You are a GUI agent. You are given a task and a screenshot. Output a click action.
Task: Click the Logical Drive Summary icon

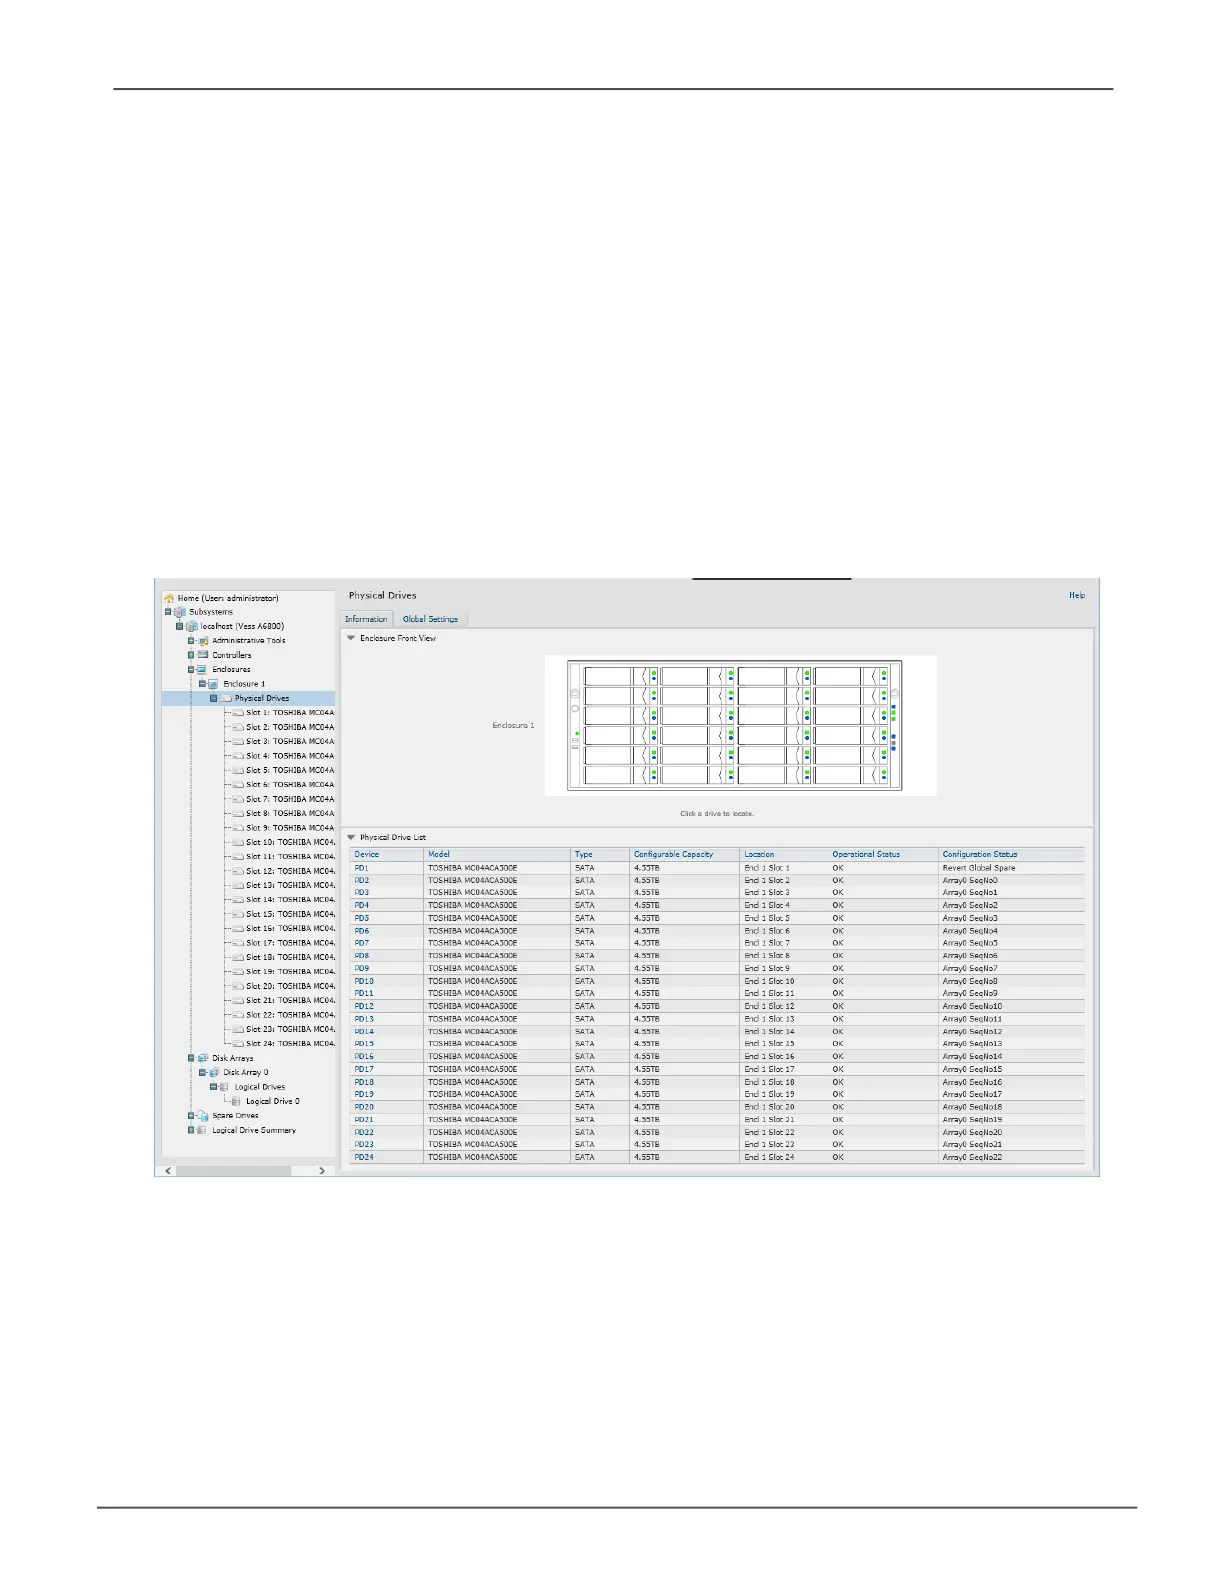[203, 1130]
